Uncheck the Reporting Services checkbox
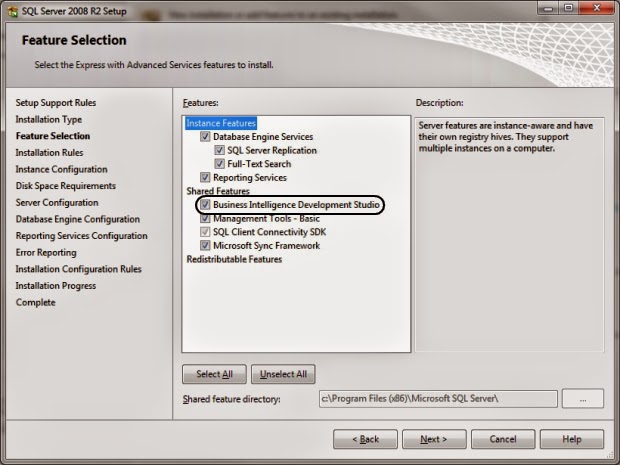Screen dimensions: 620x465 coord(205,177)
